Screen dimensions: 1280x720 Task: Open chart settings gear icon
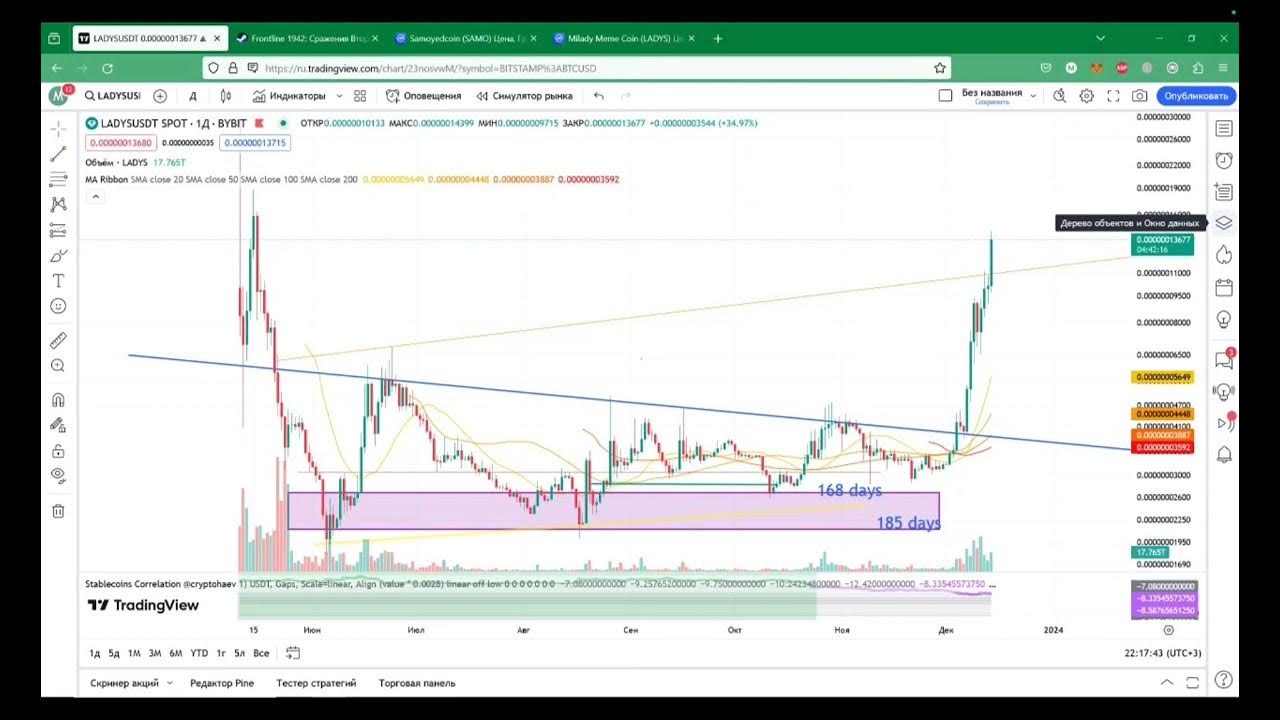(x=1087, y=96)
